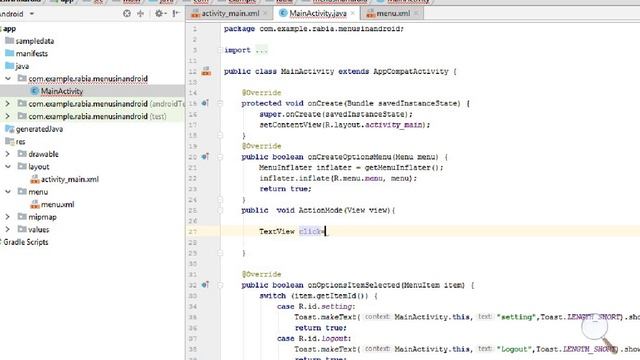
Task: Click the menu.xml file icon in tree
Action: click(35, 204)
